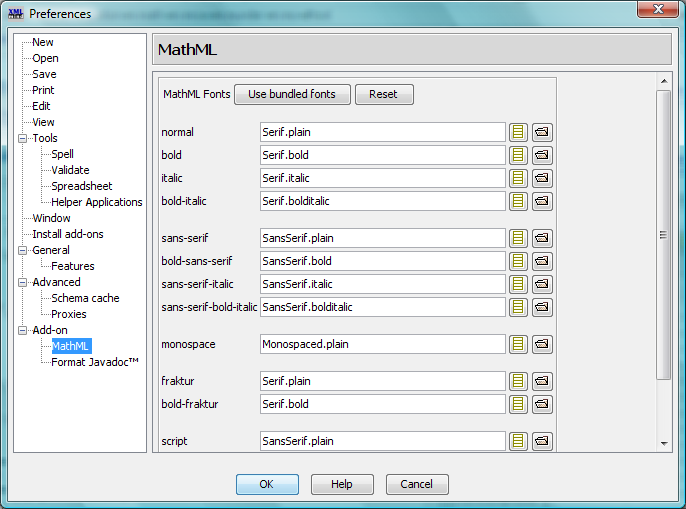Click Use bundled fonts button
686x509 pixels.
[292, 95]
